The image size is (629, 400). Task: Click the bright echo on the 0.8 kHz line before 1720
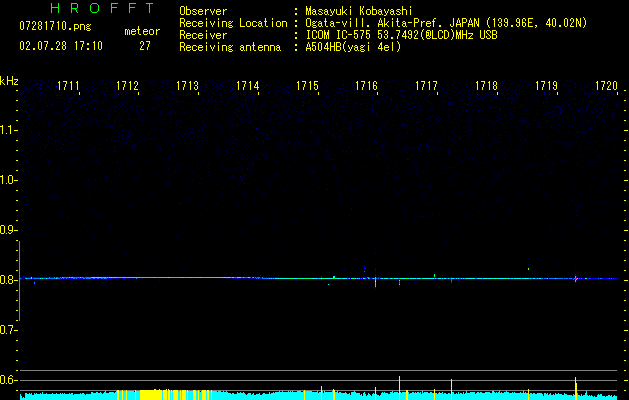(576, 278)
